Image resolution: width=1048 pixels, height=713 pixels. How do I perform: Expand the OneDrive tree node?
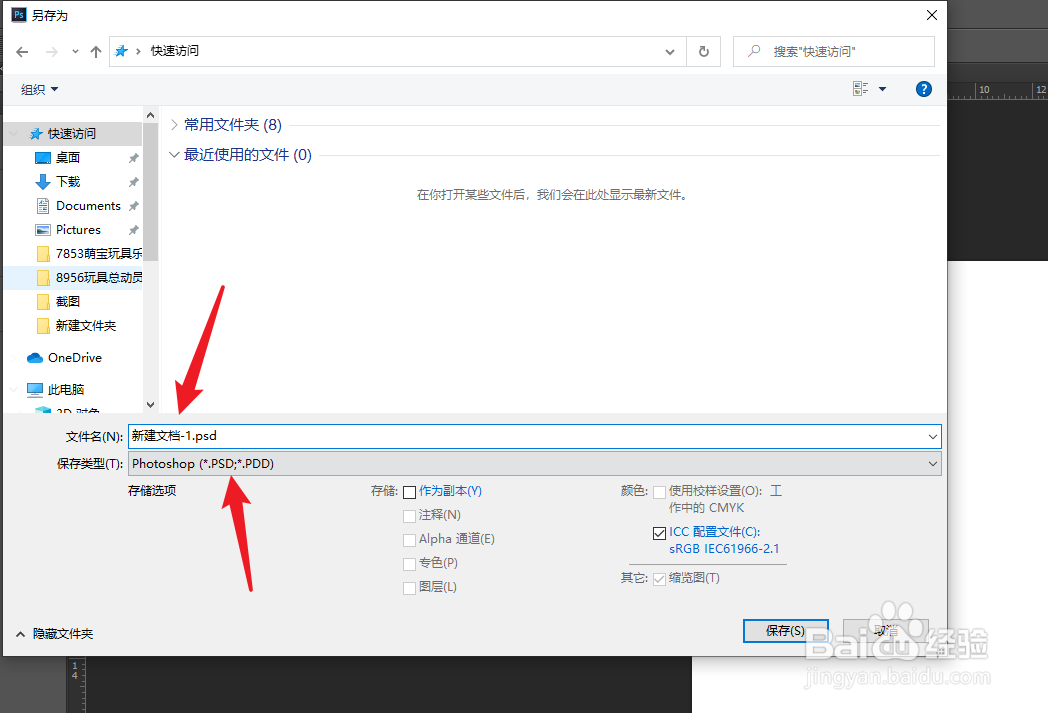14,358
